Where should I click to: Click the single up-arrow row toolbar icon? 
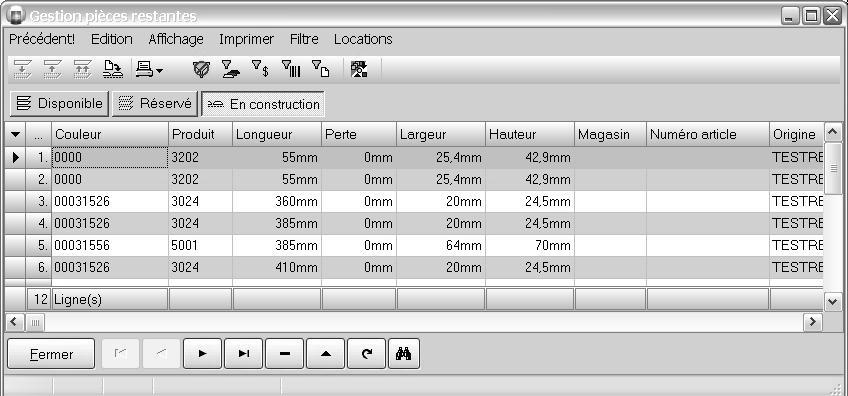52,69
